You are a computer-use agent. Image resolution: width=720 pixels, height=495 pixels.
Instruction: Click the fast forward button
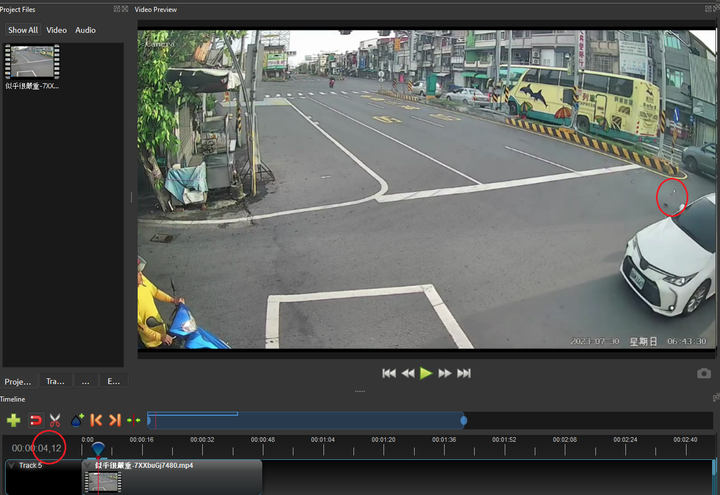[x=444, y=373]
